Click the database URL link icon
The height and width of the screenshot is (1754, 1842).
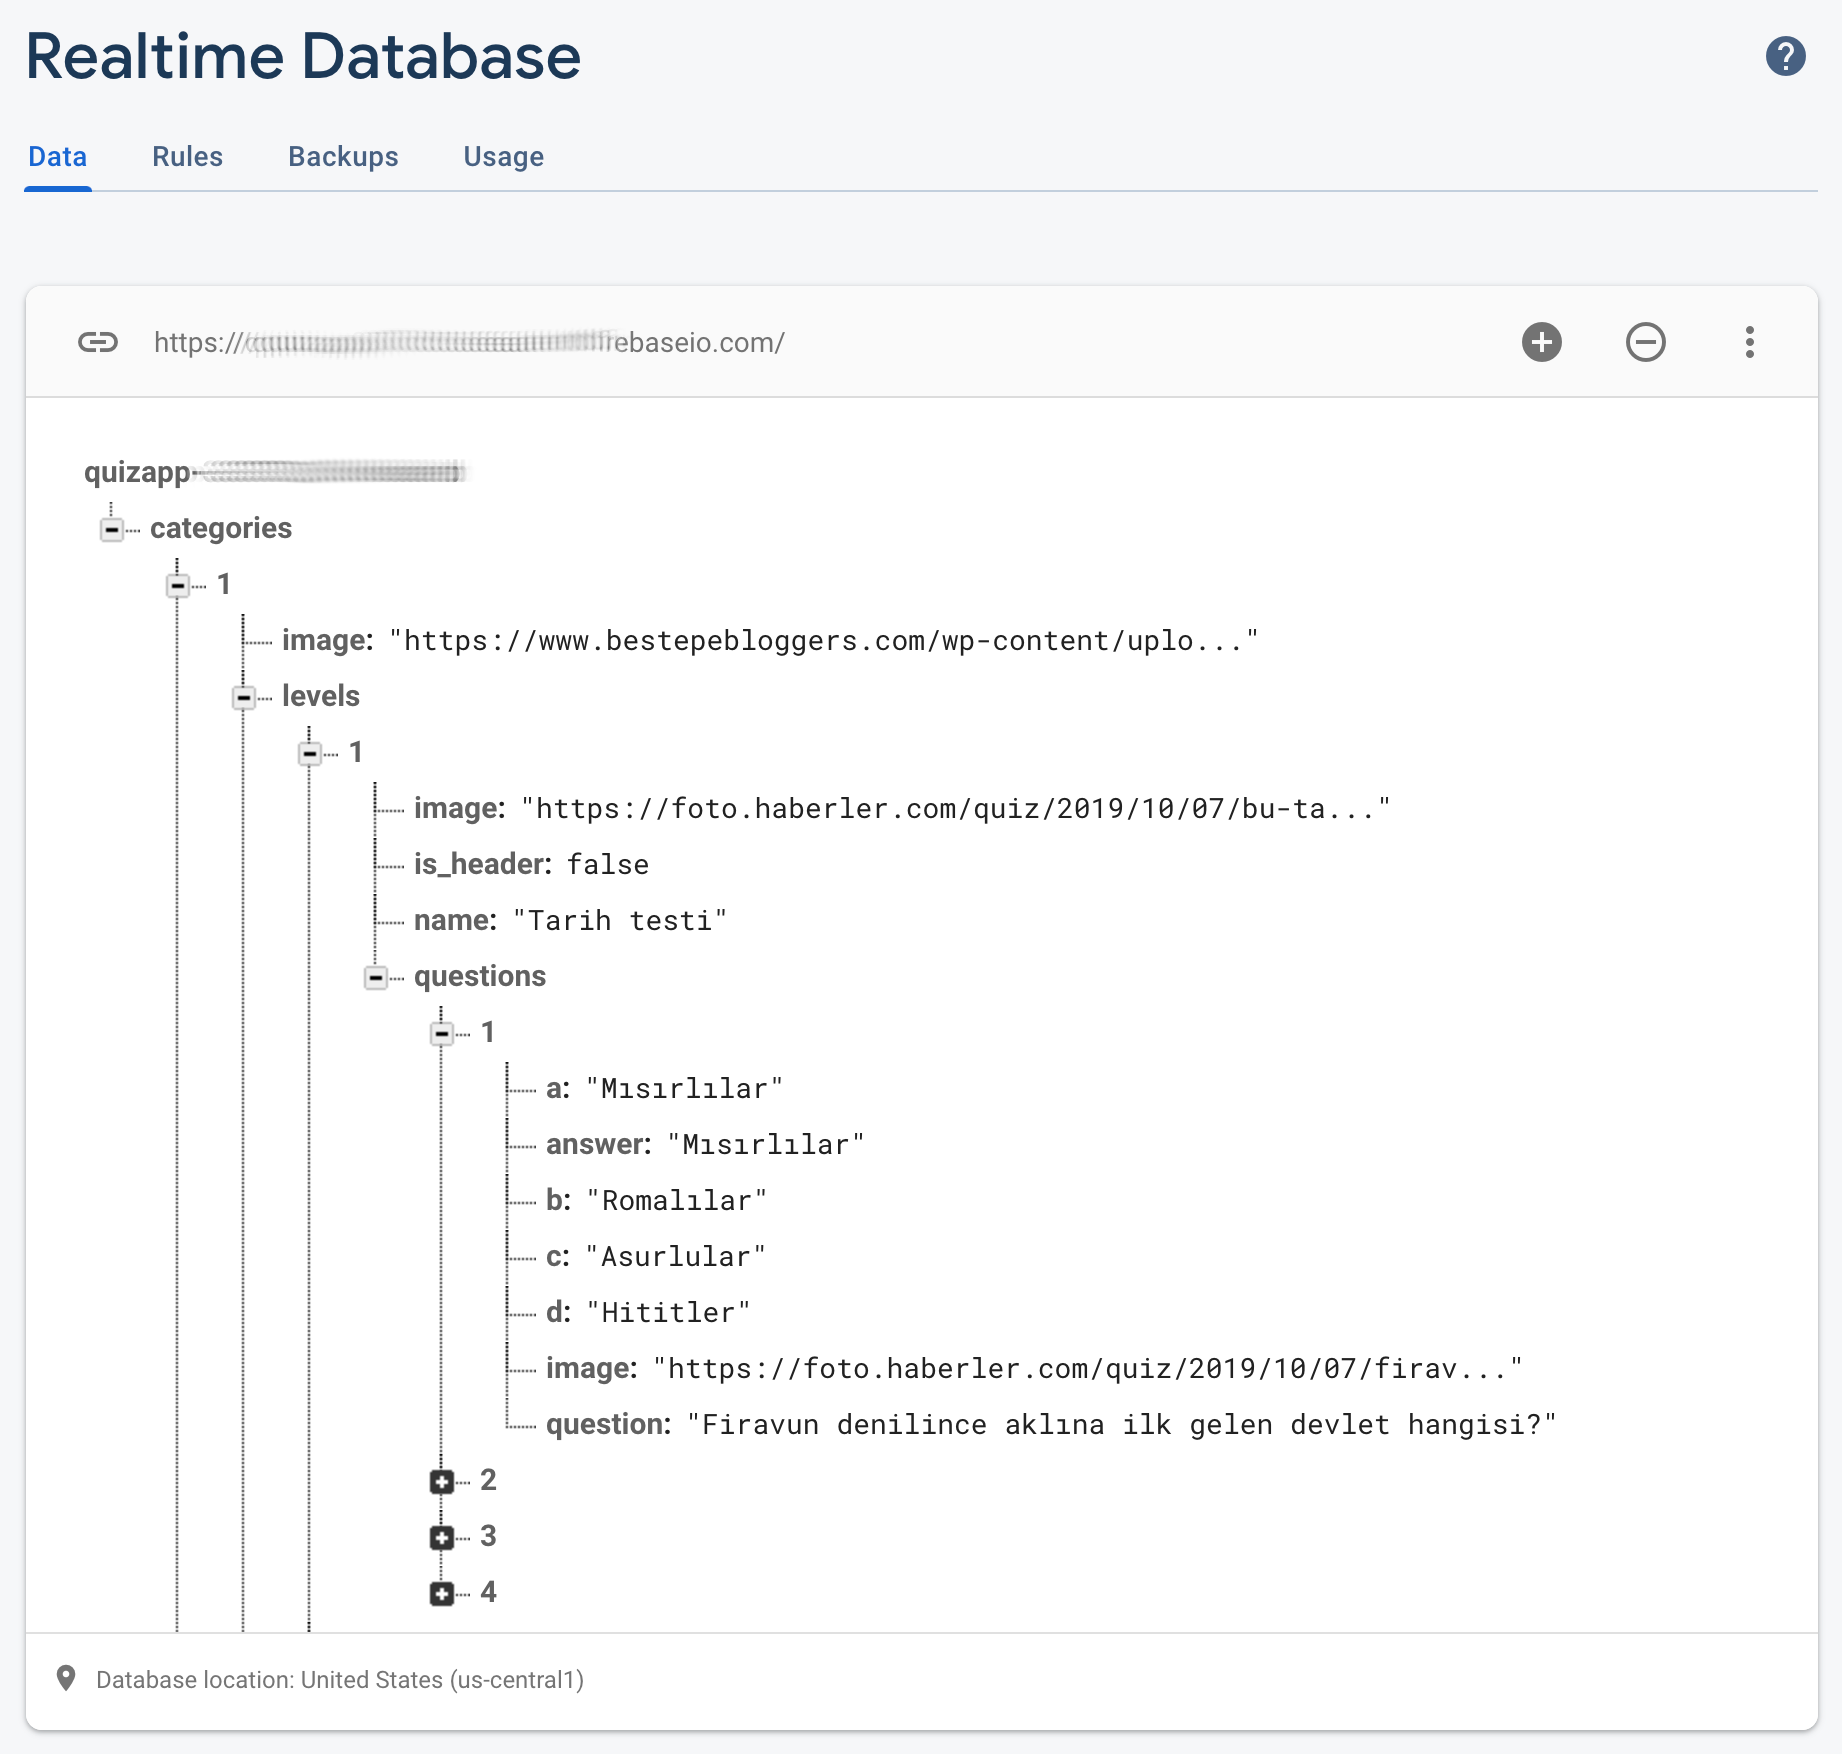coord(98,342)
